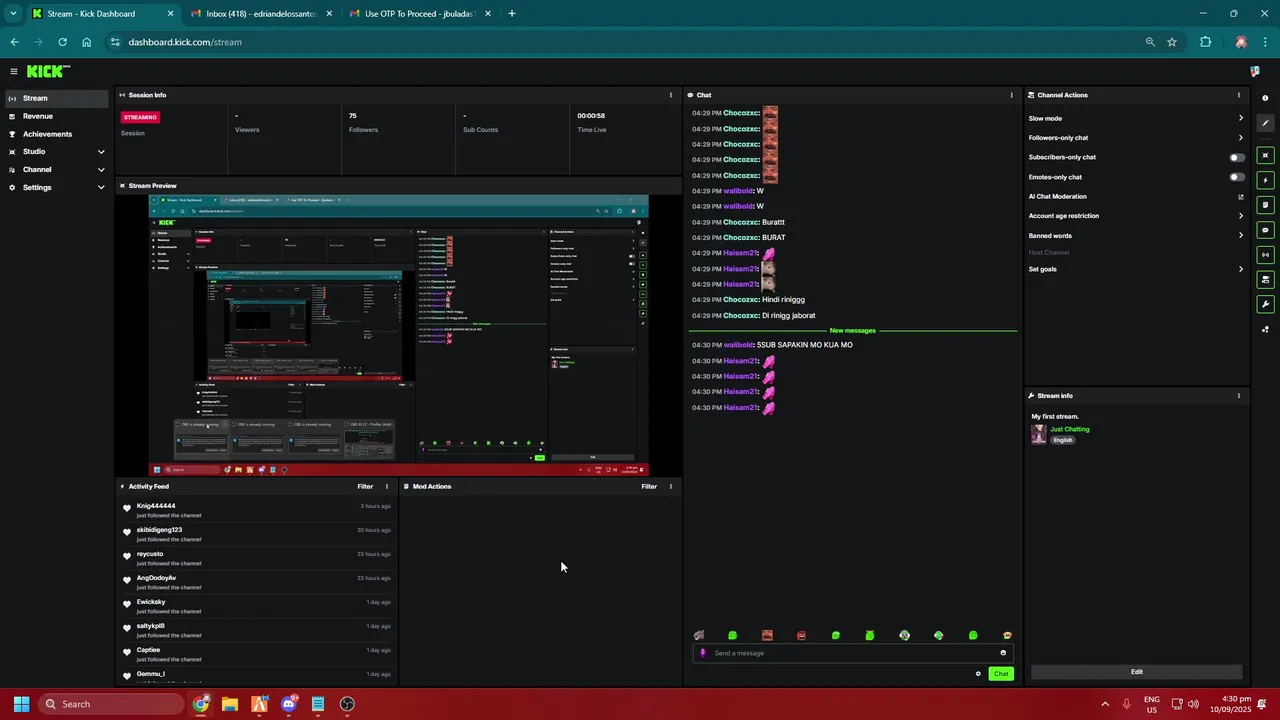Click the green Chat send button
This screenshot has width=1280, height=720.
pyautogui.click(x=1001, y=674)
